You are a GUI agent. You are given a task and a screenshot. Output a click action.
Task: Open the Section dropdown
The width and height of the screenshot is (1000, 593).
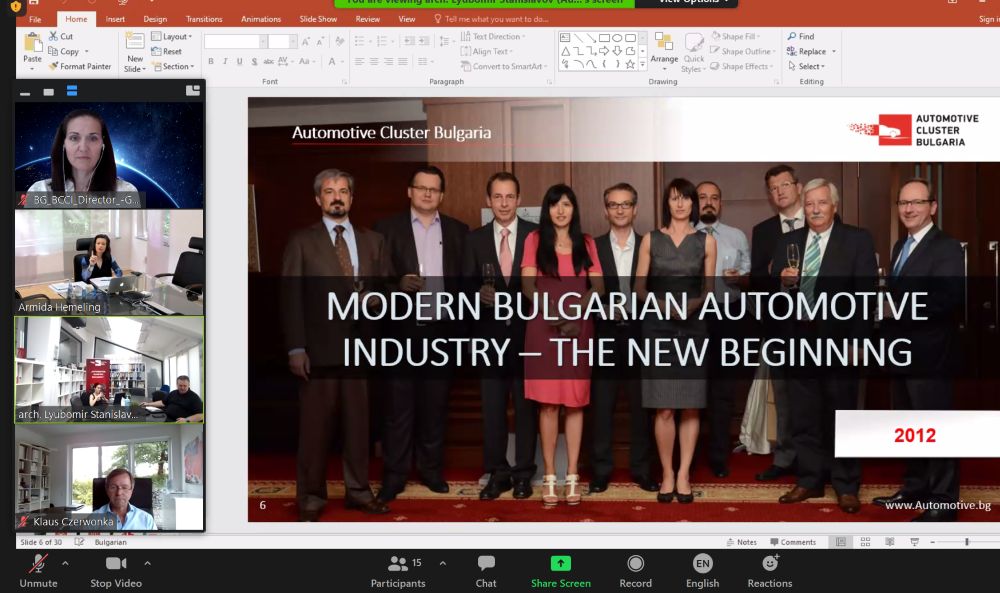coord(173,66)
